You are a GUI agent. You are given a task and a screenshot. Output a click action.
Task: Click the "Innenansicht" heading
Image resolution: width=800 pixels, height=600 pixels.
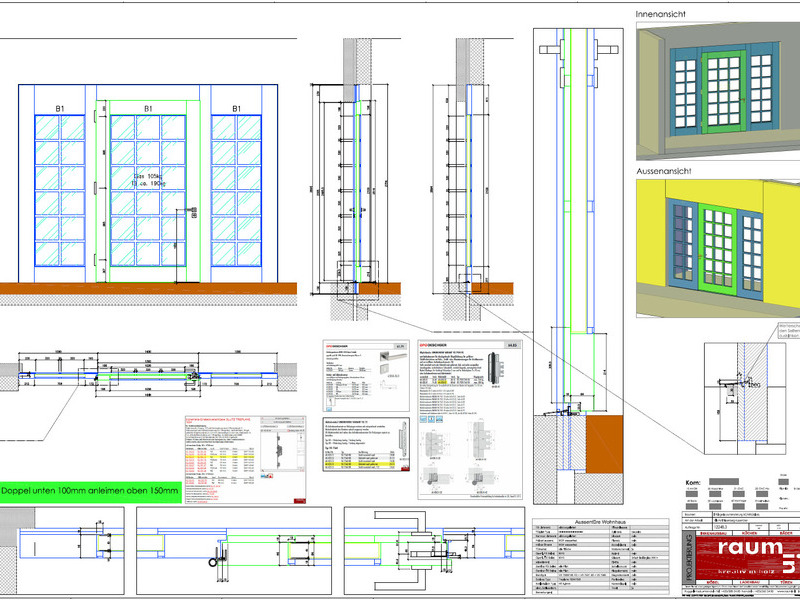point(660,14)
